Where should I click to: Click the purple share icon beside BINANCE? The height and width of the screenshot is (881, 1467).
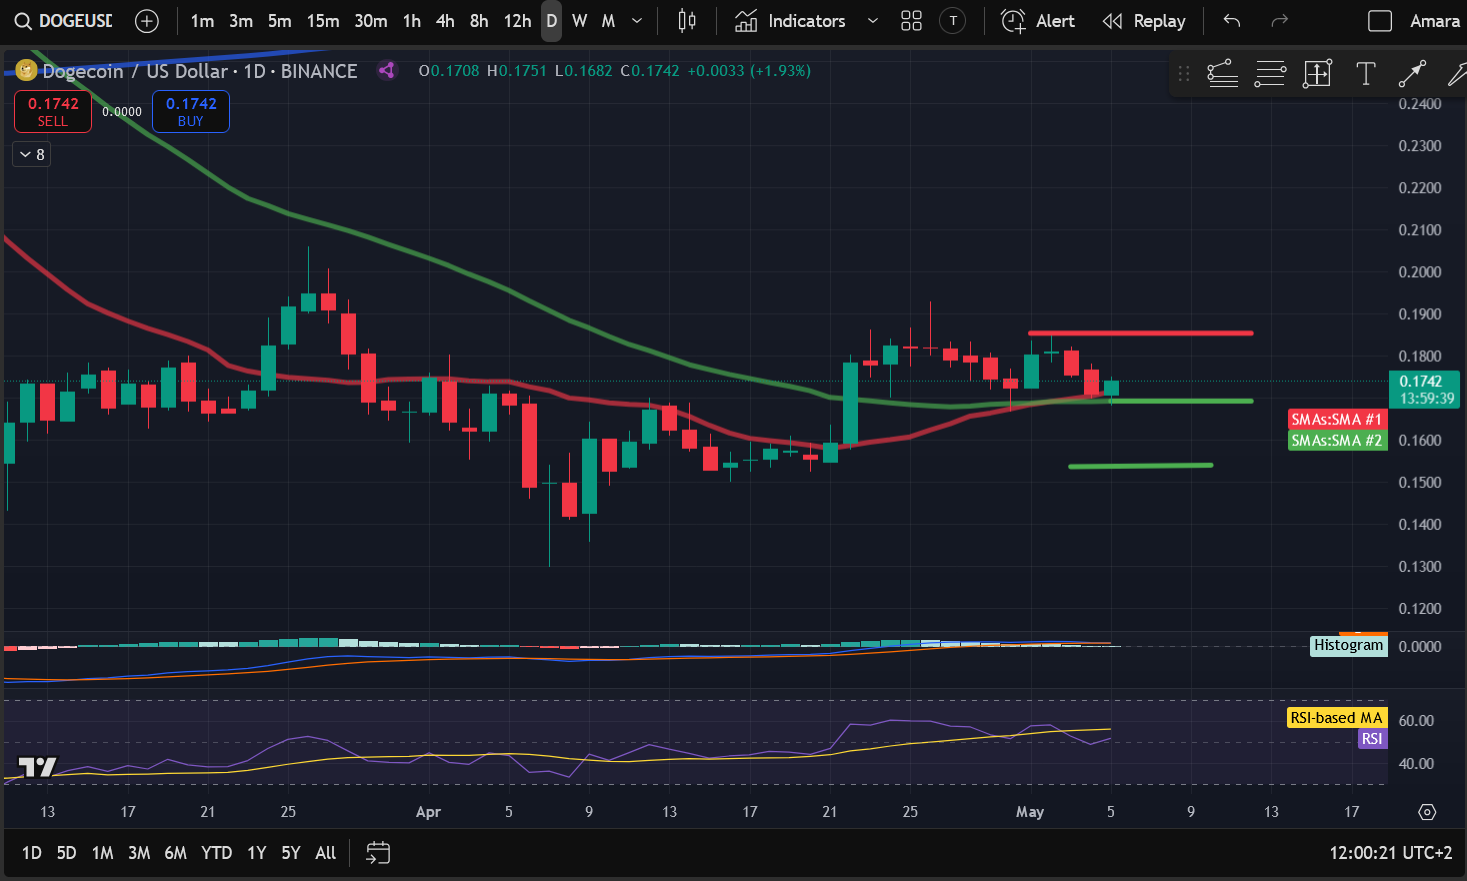point(386,71)
